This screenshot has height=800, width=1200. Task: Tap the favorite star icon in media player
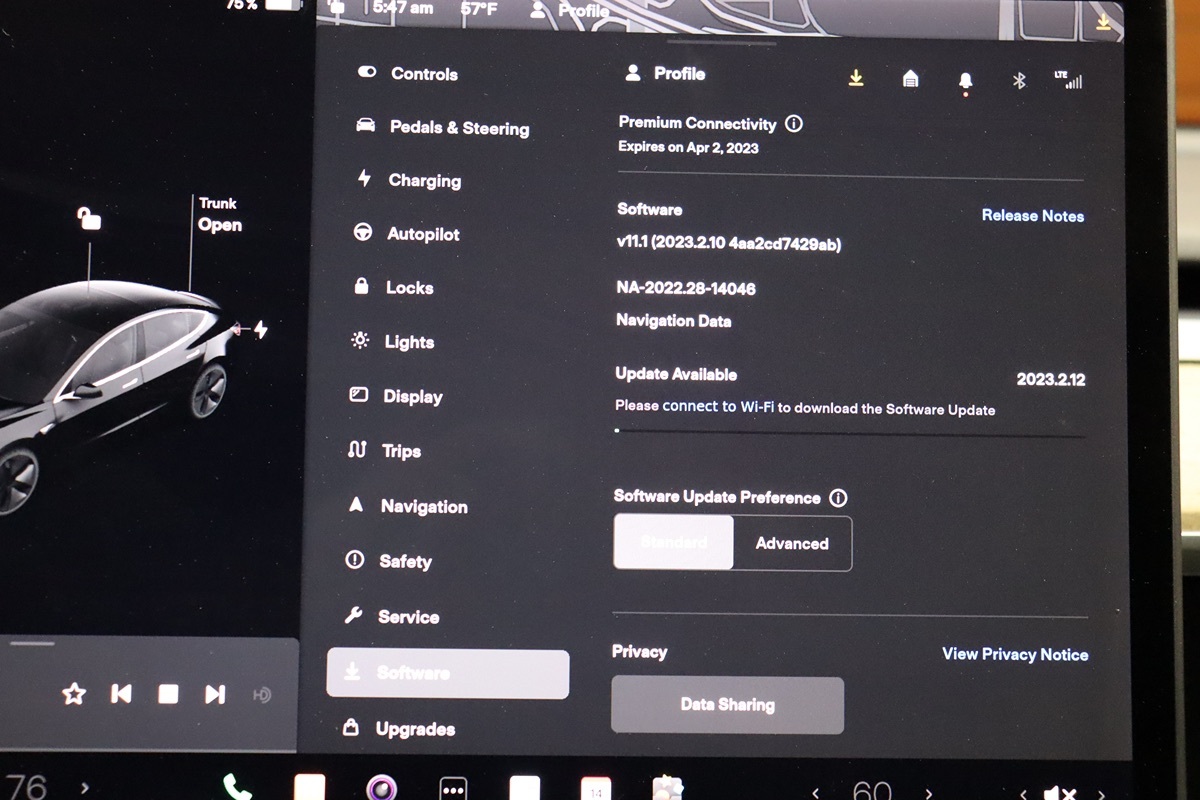(x=74, y=694)
